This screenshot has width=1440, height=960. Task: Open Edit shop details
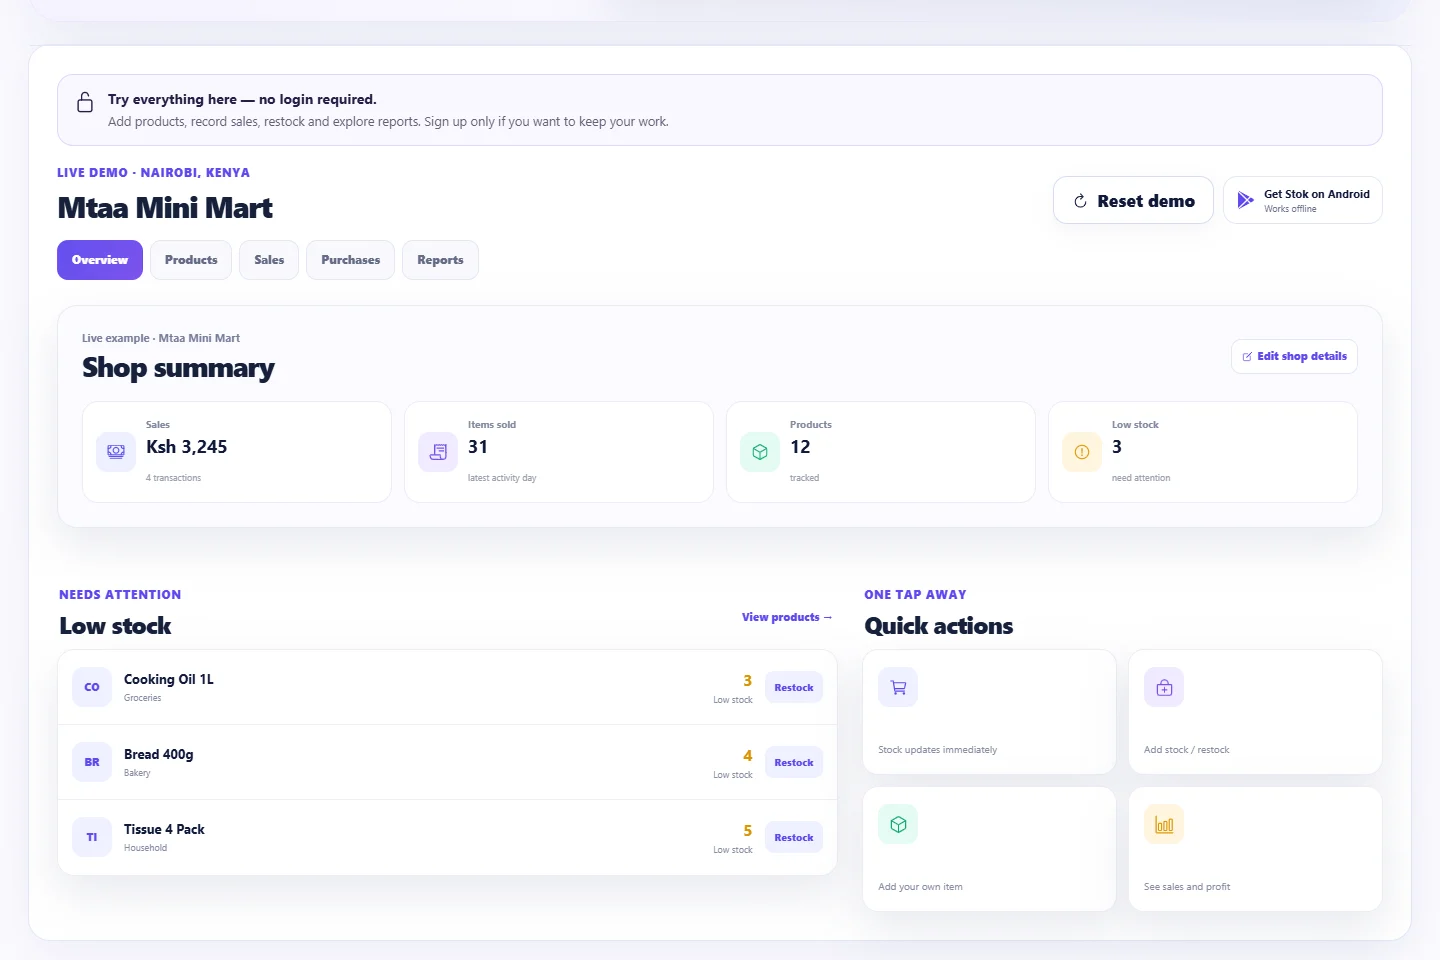(1294, 356)
